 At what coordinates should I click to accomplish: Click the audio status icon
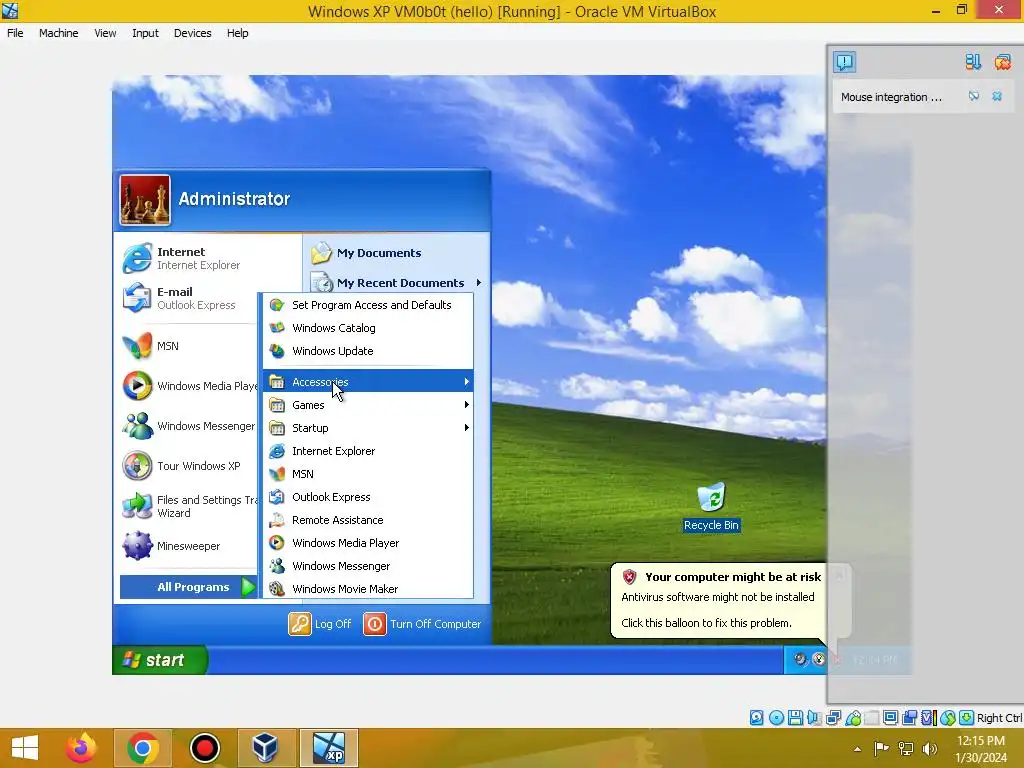pyautogui.click(x=814, y=718)
